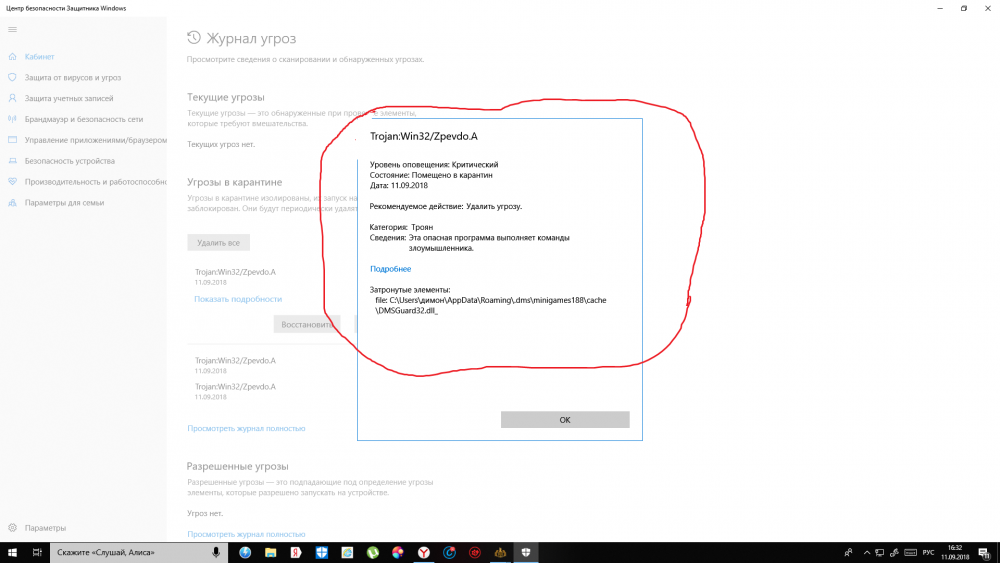Open Параметры settings at sidebar bottom
The height and width of the screenshot is (563, 1000).
point(45,528)
